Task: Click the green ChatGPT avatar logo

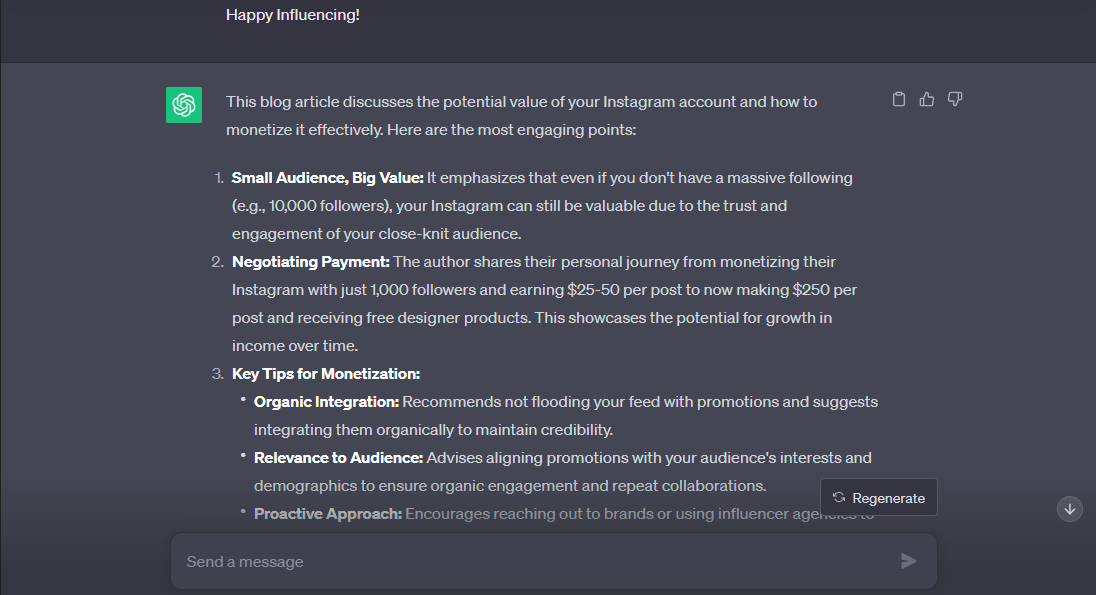Action: coord(184,105)
